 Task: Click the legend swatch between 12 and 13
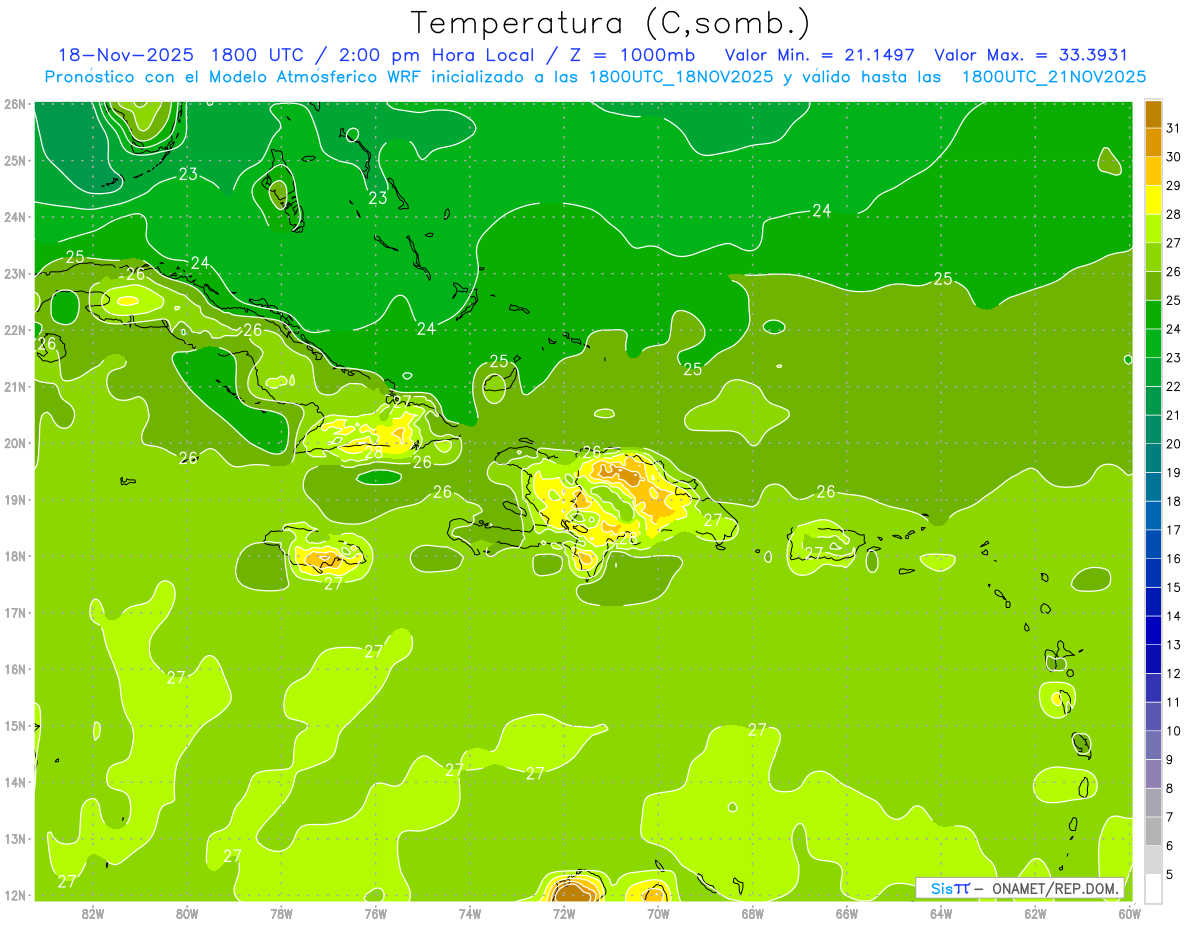click(1154, 659)
